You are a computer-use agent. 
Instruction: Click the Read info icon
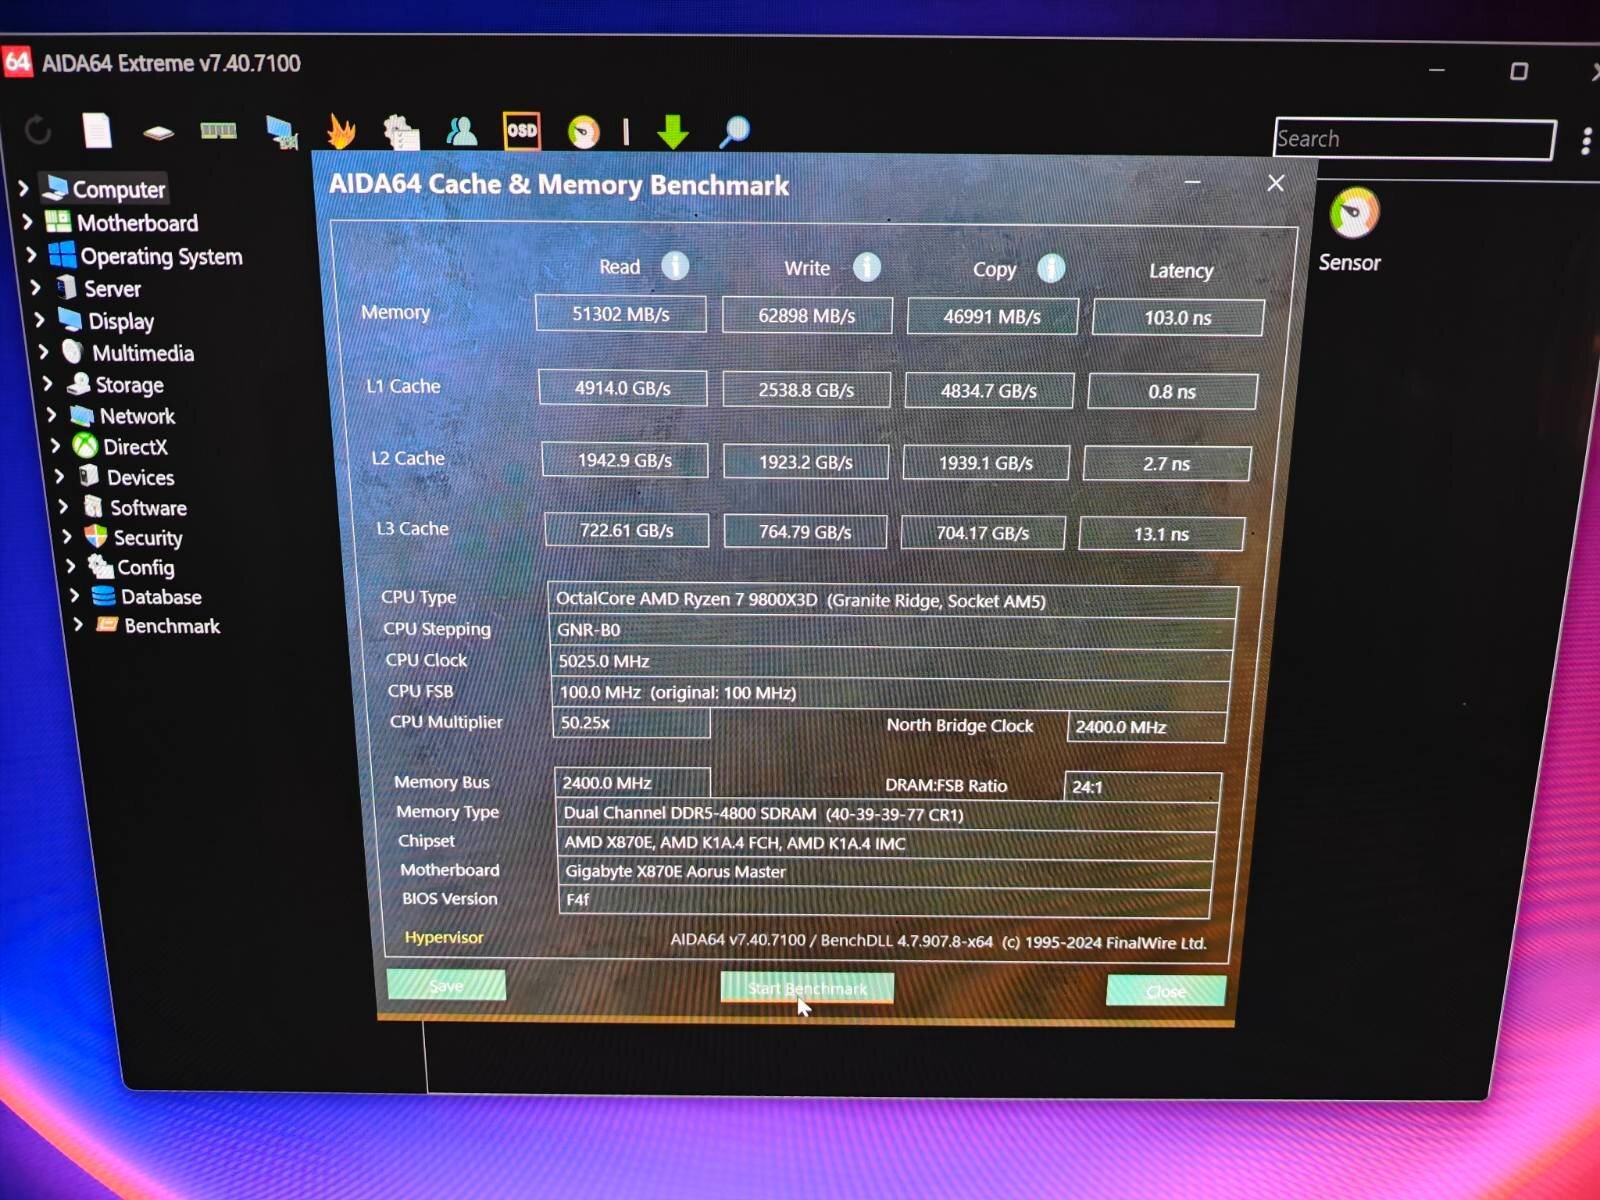(x=675, y=266)
